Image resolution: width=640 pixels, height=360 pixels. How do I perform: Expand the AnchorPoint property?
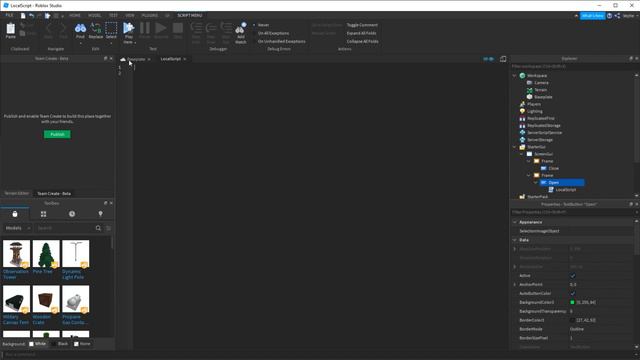[515, 284]
